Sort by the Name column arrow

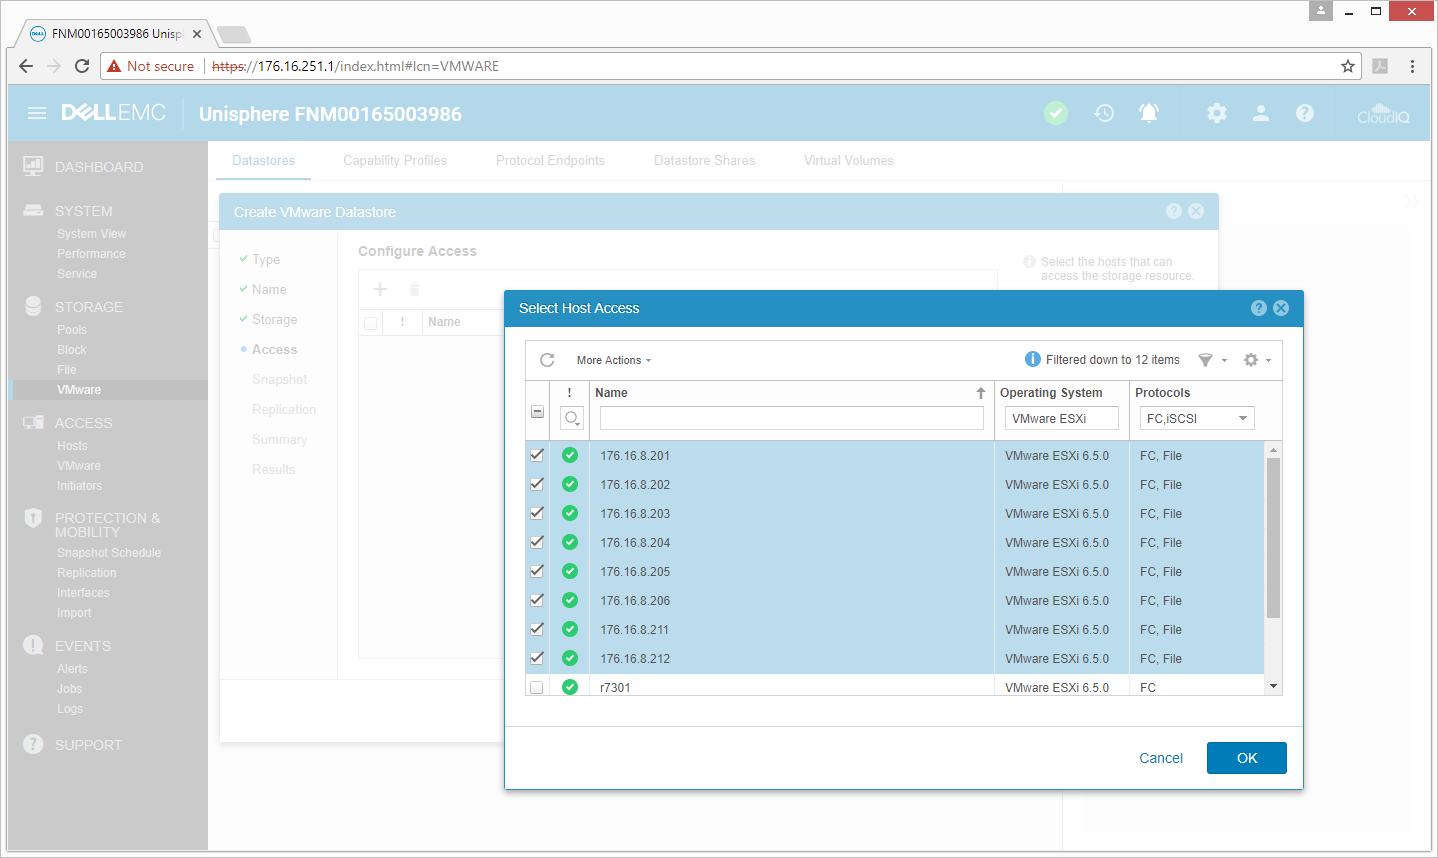(x=981, y=393)
